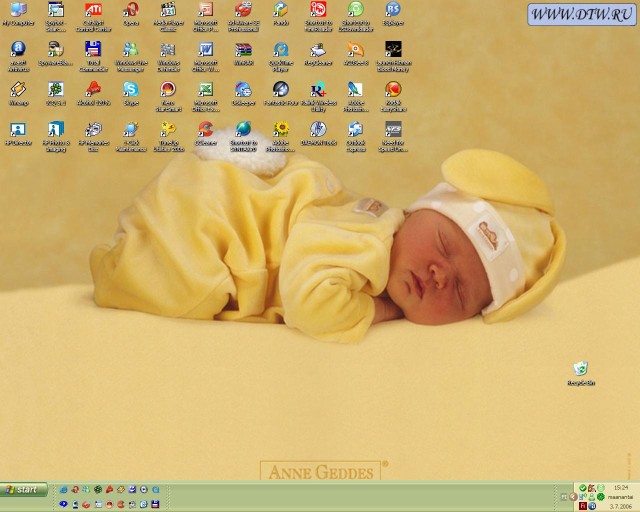Image resolution: width=640 pixels, height=512 pixels.
Task: Click the weekday text maanantai in tray
Action: pos(620,497)
